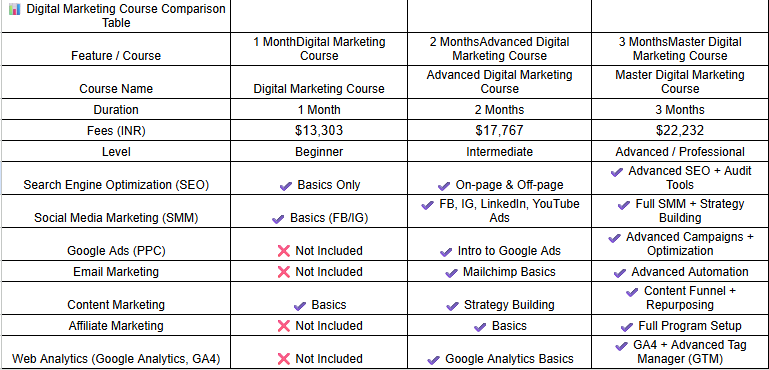Click checkmark beside Google Analytics Basics
Screen dimensions: 769x370
pos(434,360)
